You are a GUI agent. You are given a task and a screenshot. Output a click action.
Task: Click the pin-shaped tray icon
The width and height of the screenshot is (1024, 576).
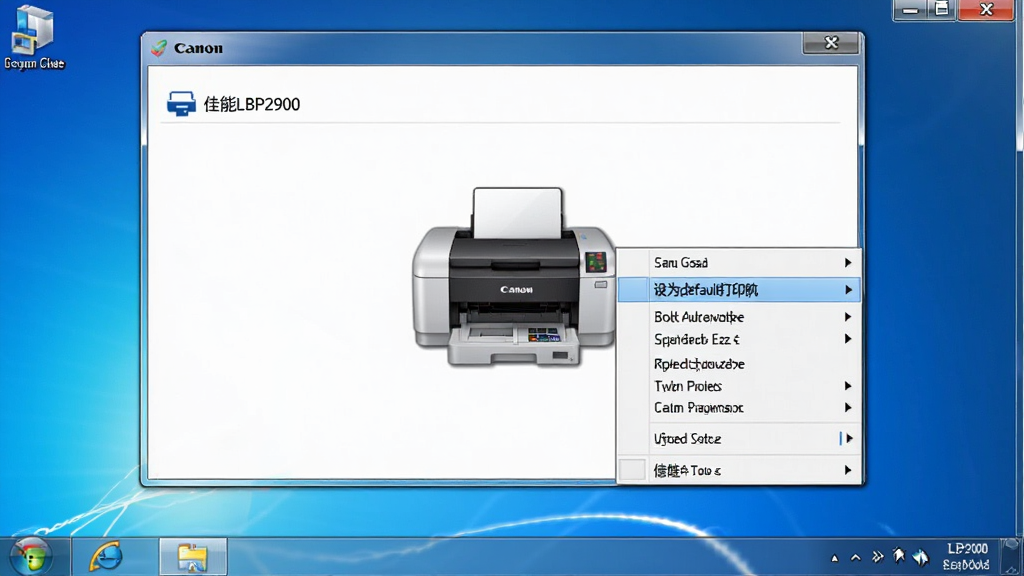click(899, 556)
